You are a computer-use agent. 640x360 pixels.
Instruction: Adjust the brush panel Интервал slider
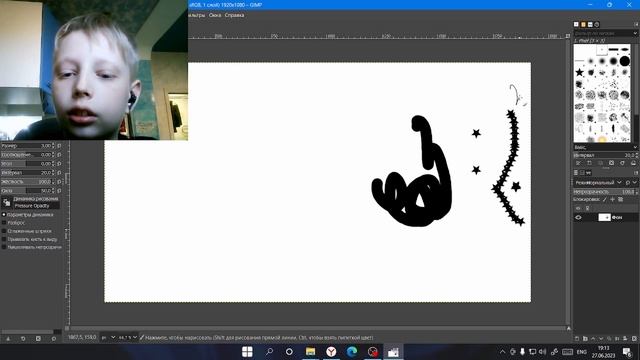coord(605,155)
